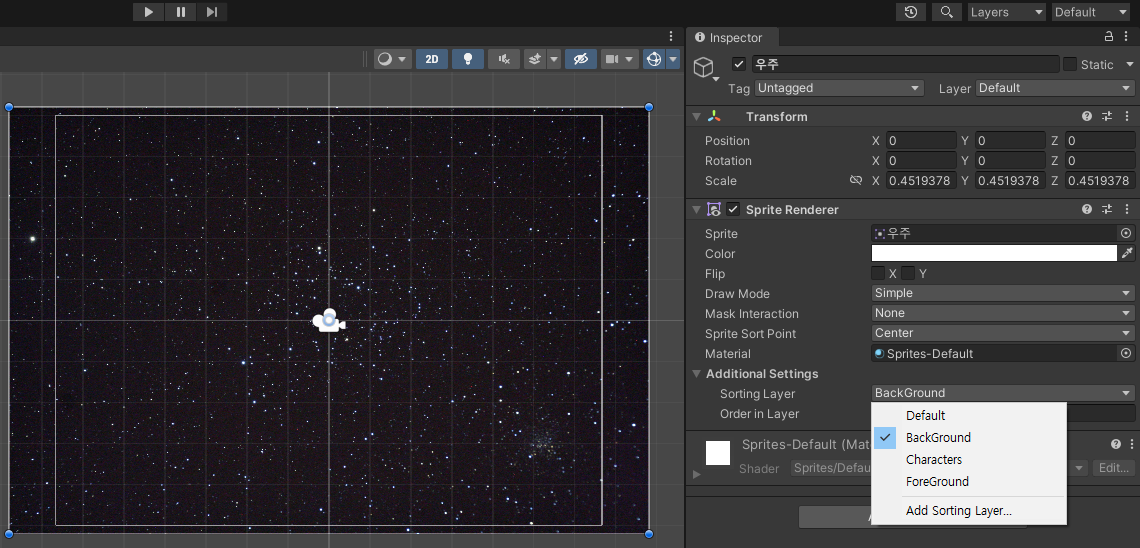The width and height of the screenshot is (1140, 548).
Task: Open the Sprite Sort Point dropdown
Action: (x=1003, y=333)
